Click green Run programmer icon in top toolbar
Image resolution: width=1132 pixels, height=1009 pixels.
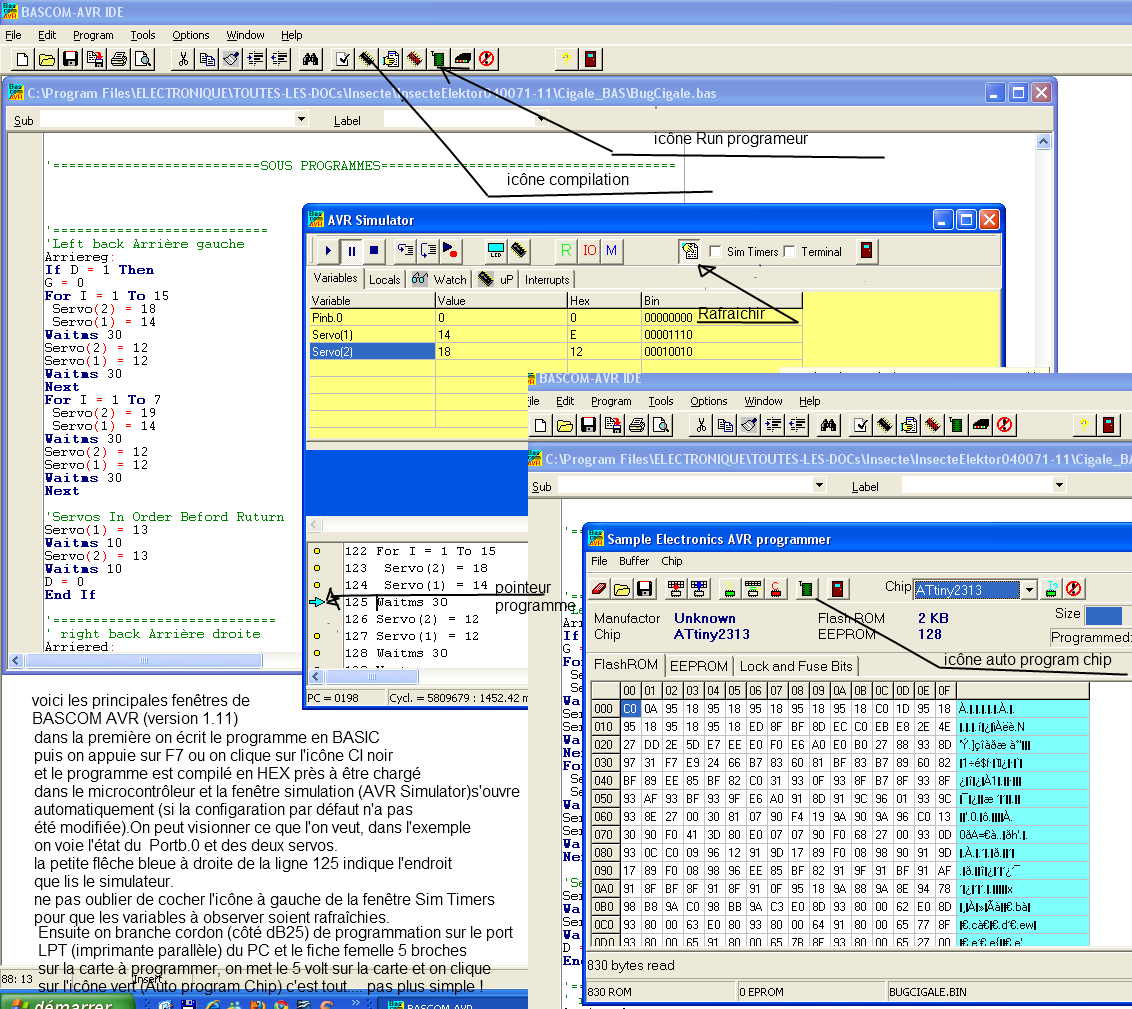click(438, 59)
